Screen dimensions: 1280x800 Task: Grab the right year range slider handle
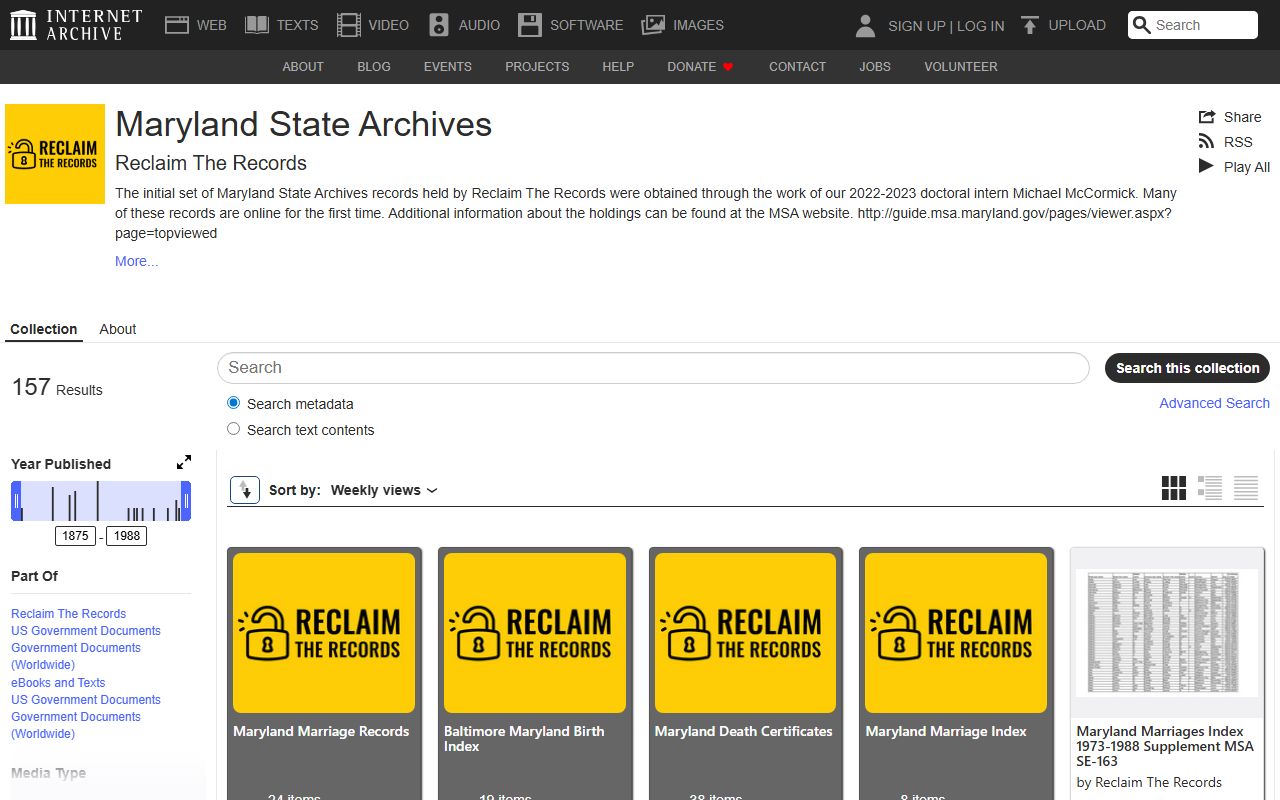tap(186, 501)
